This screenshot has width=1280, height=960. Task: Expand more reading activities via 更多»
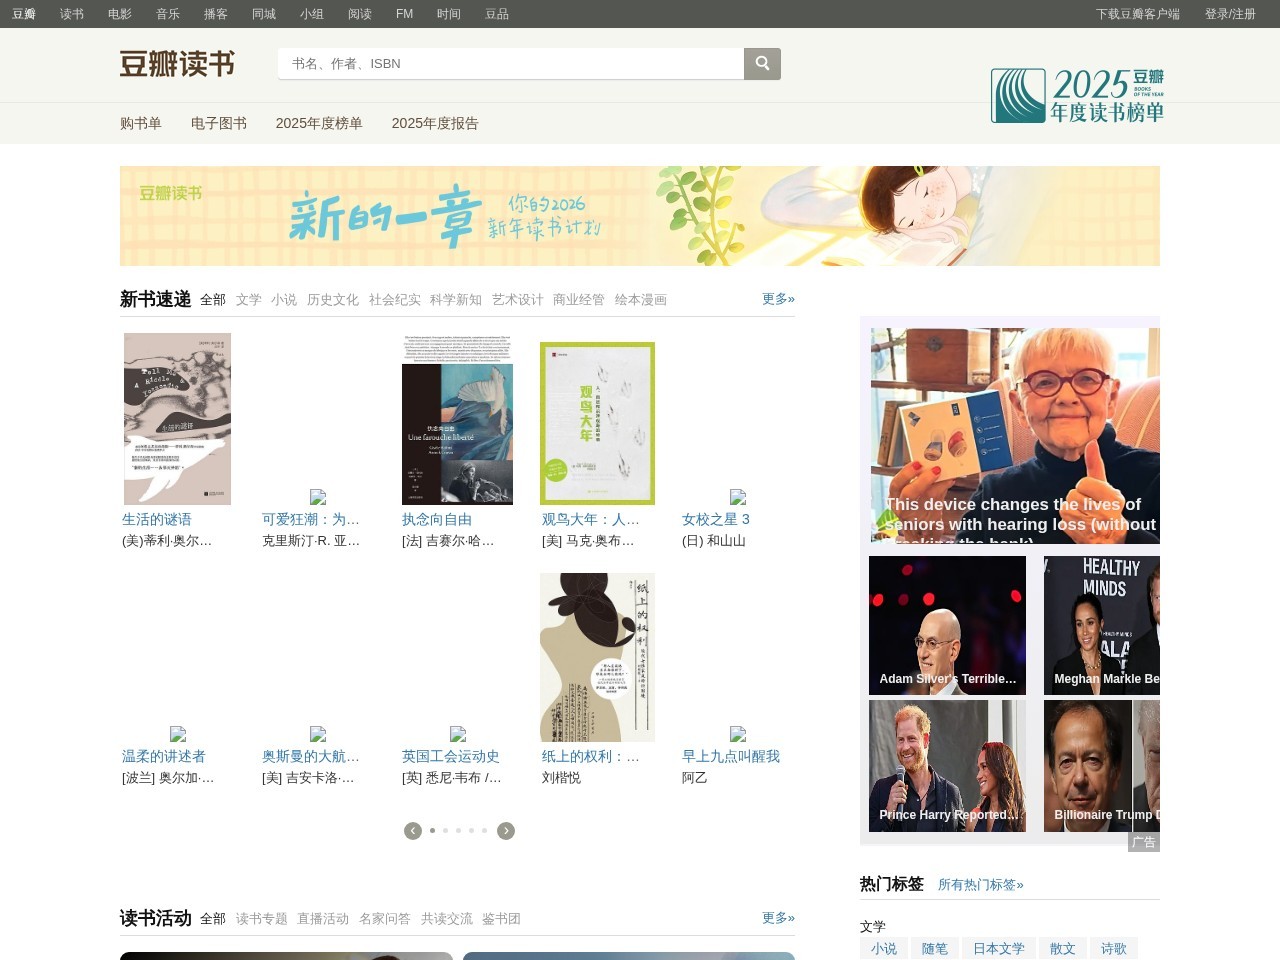tap(778, 918)
